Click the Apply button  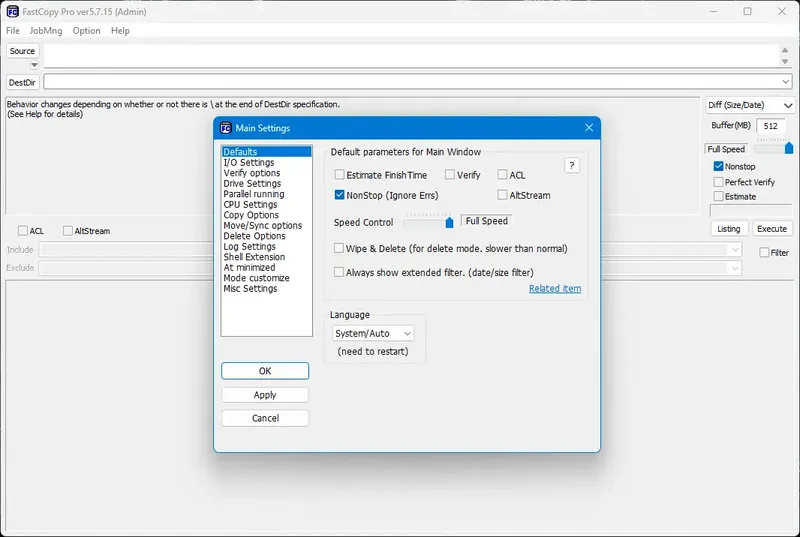(265, 395)
